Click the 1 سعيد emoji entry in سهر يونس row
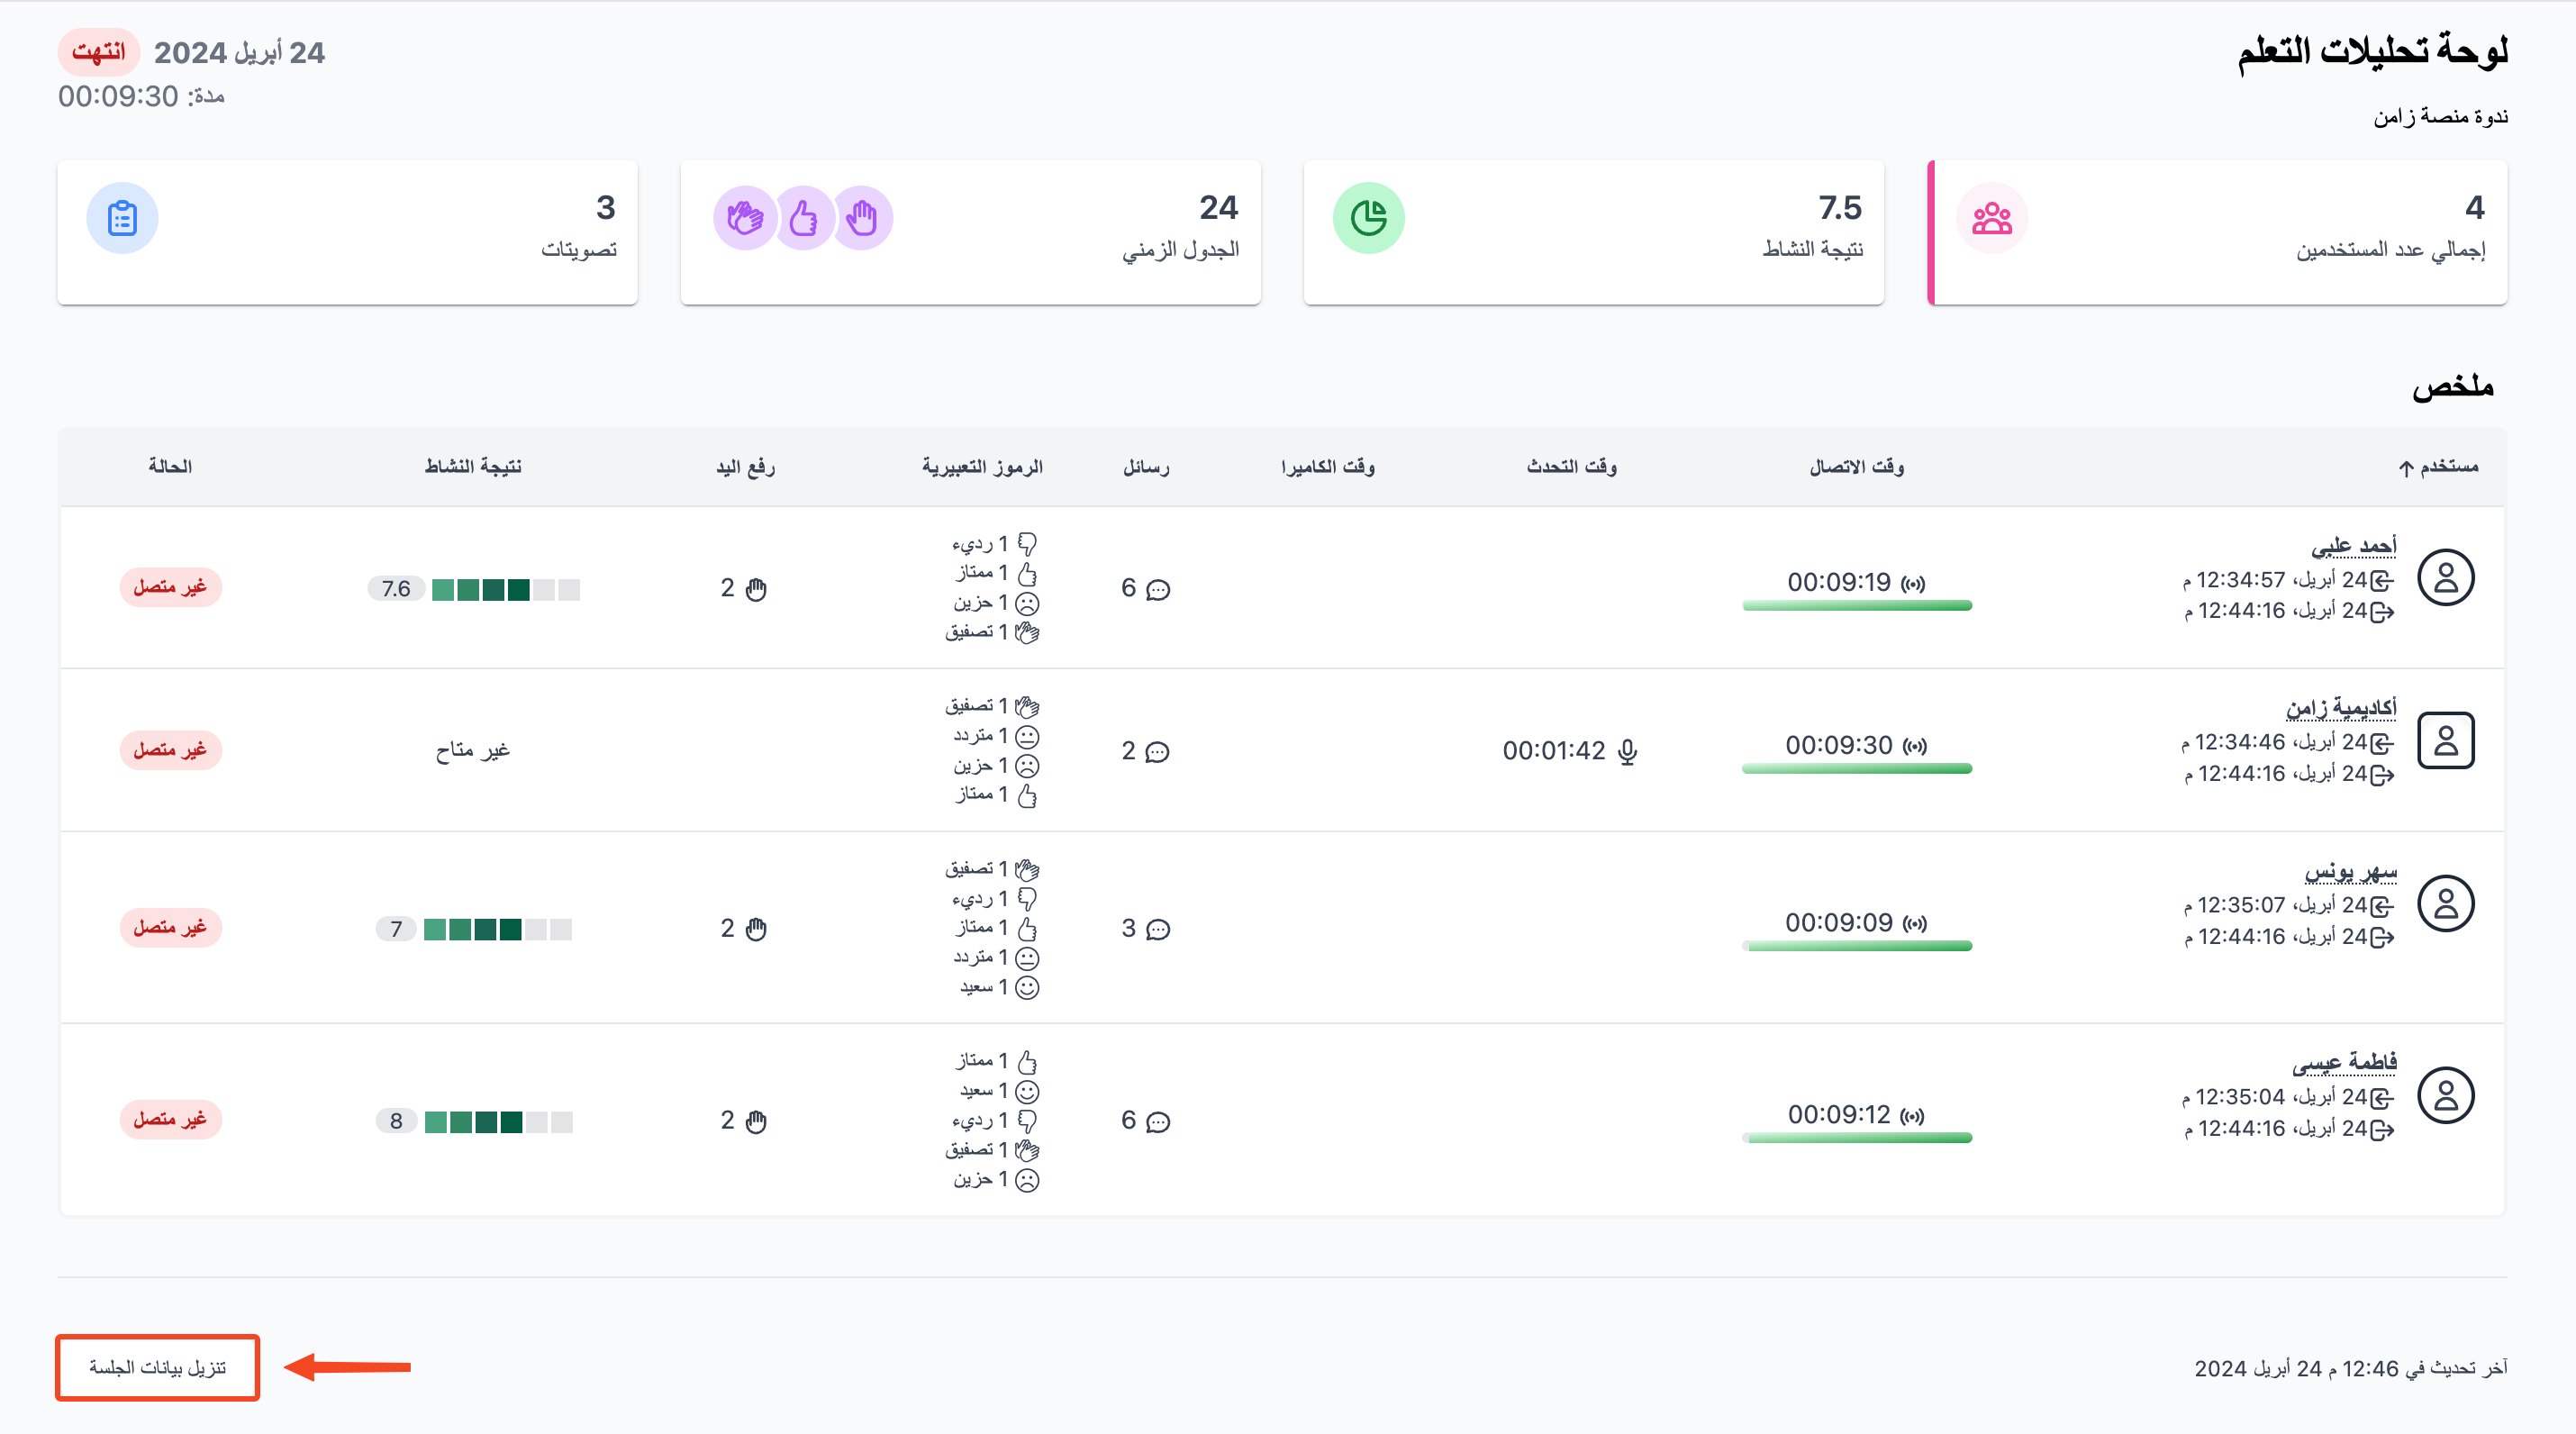Screen dimensions: 2576x1434 1000,988
